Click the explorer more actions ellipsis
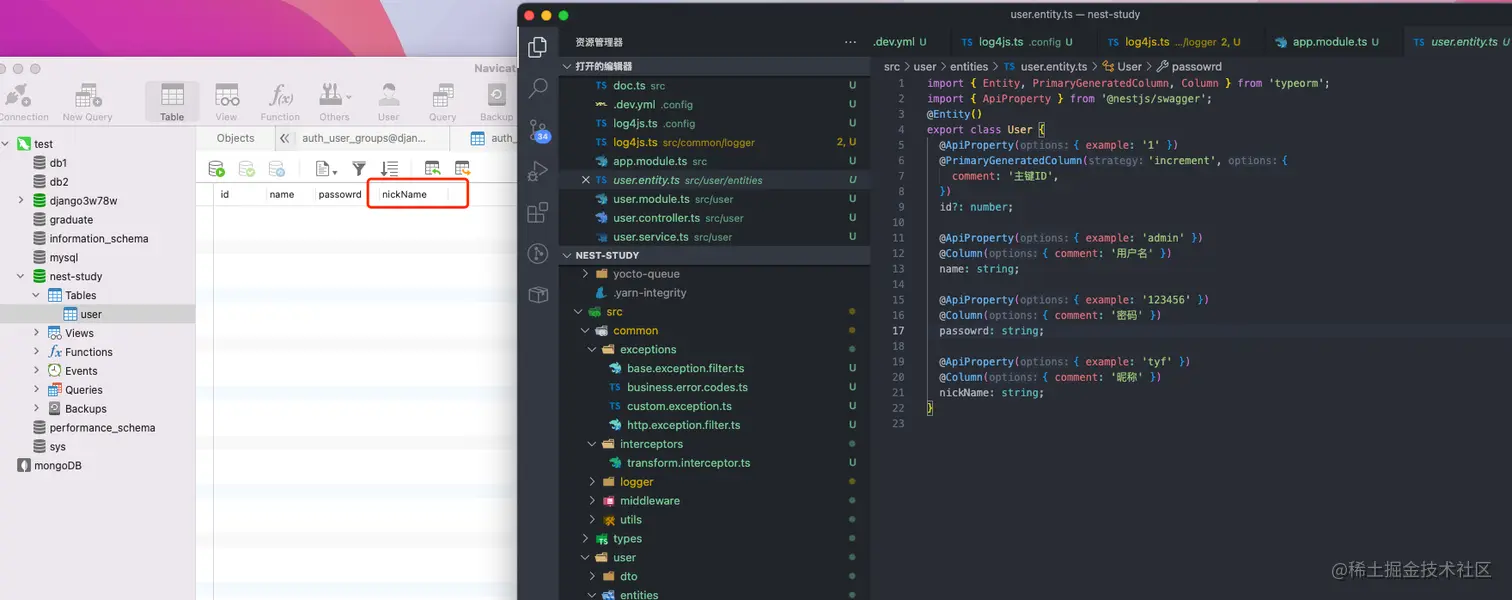Viewport: 1512px width, 600px height. (850, 42)
